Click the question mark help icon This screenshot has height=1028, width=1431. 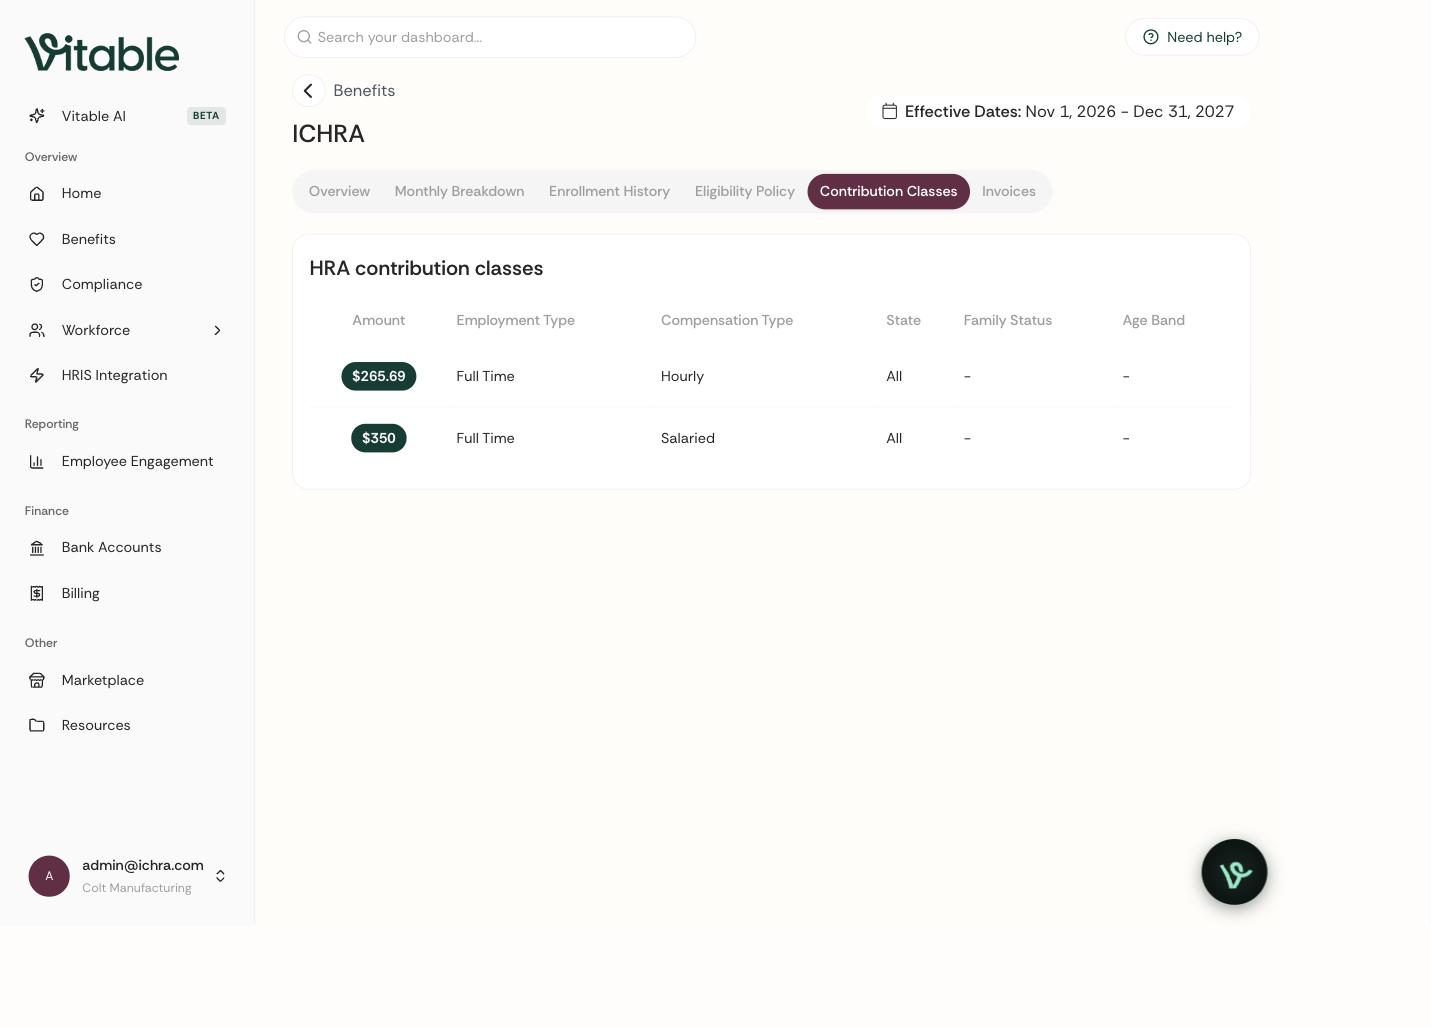pyautogui.click(x=1151, y=37)
